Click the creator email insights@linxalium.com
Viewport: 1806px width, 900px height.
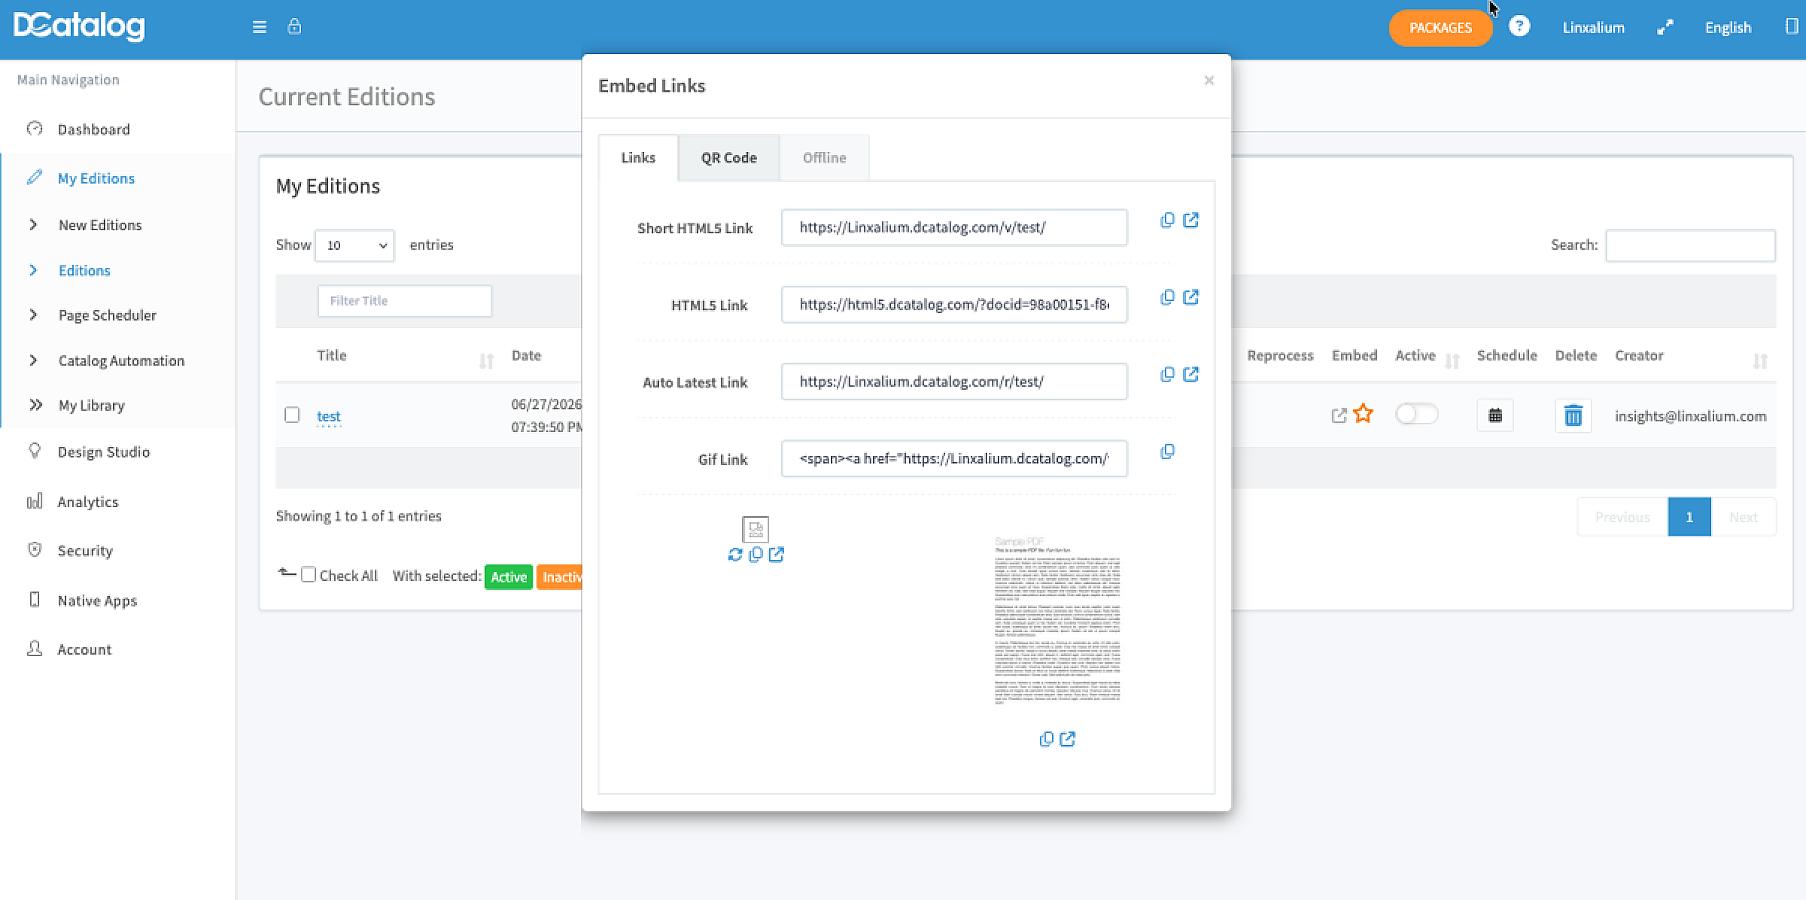(1690, 416)
